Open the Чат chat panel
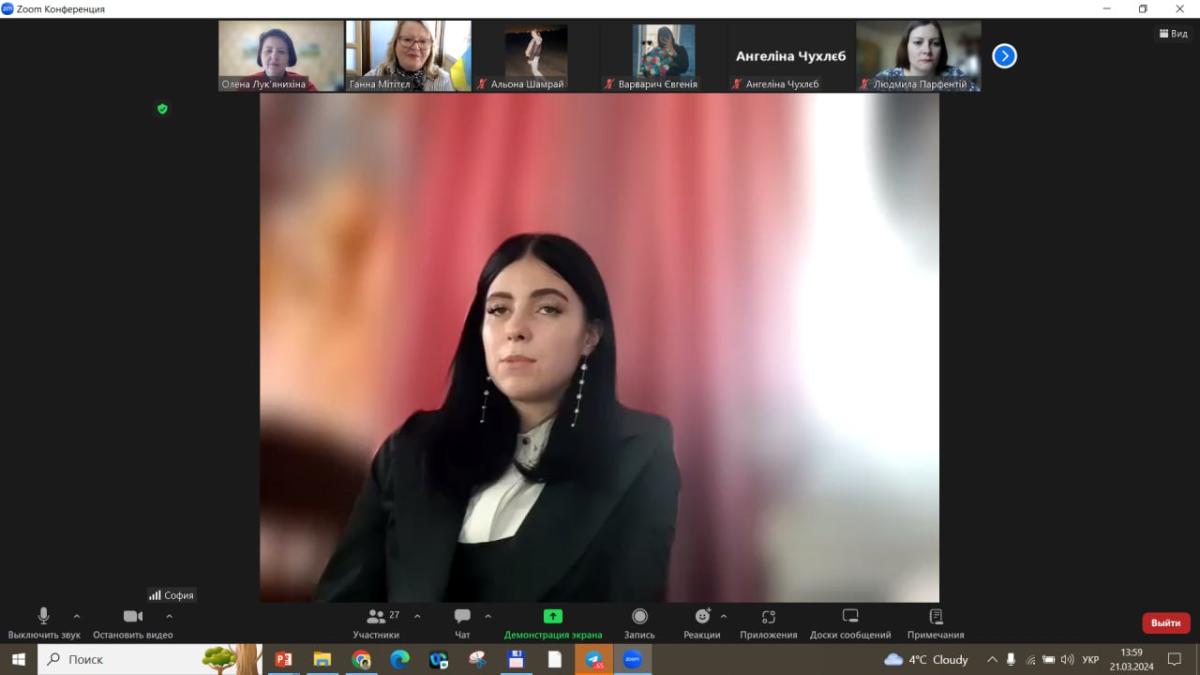The width and height of the screenshot is (1200, 675). (x=462, y=623)
